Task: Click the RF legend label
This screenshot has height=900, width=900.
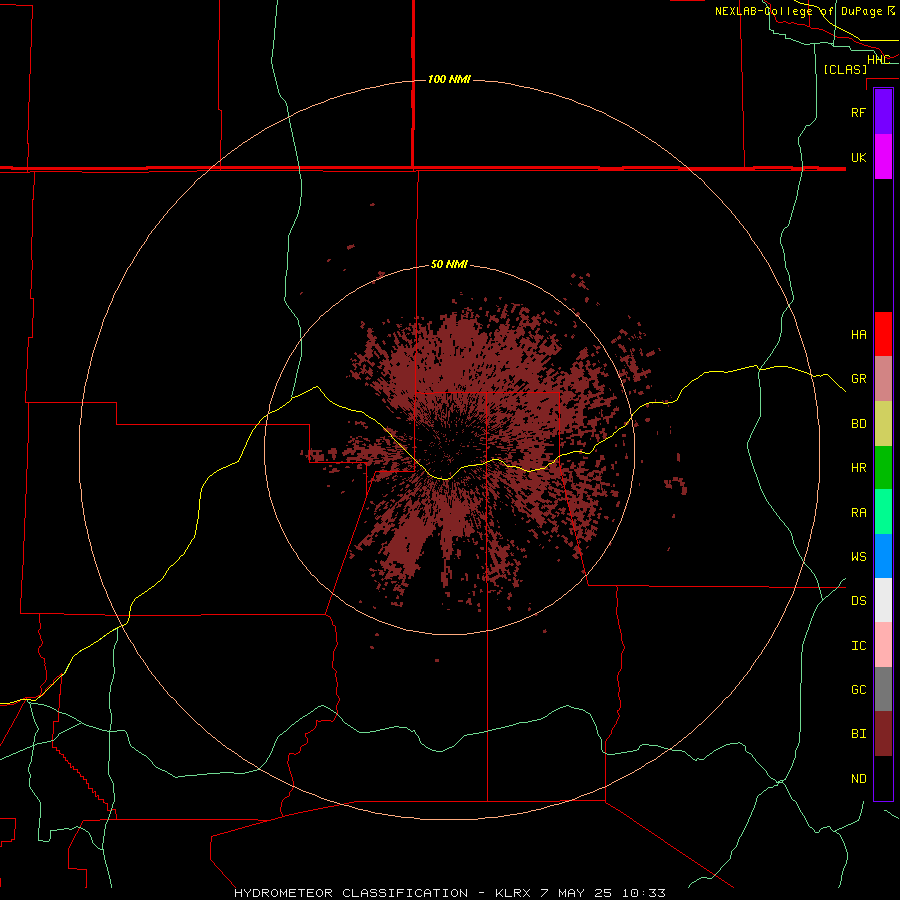Action: click(858, 112)
